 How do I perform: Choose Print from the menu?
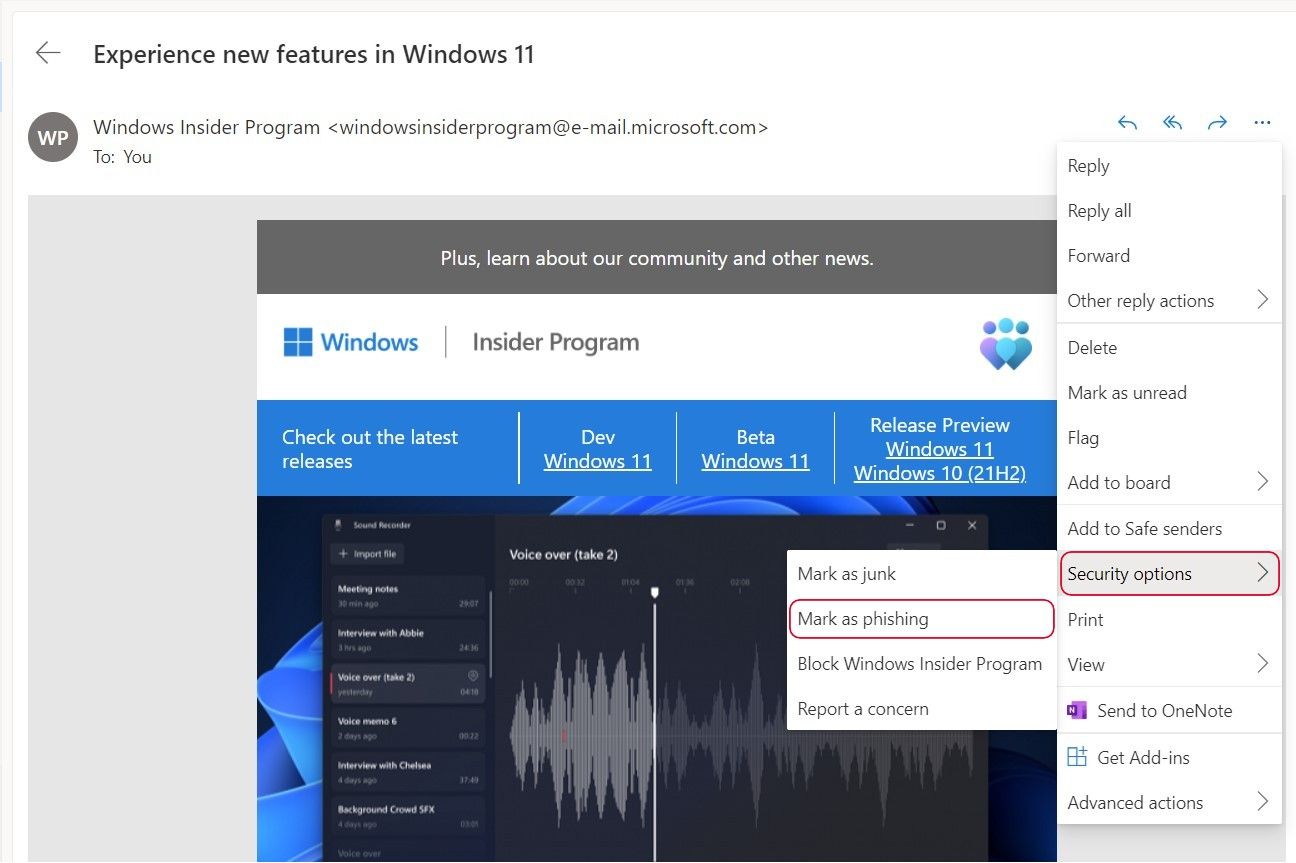1169,620
